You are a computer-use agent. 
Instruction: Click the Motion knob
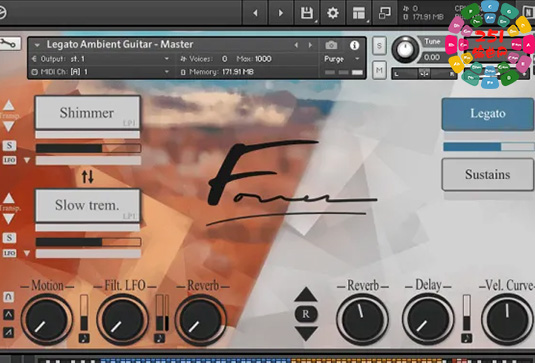coord(47,320)
